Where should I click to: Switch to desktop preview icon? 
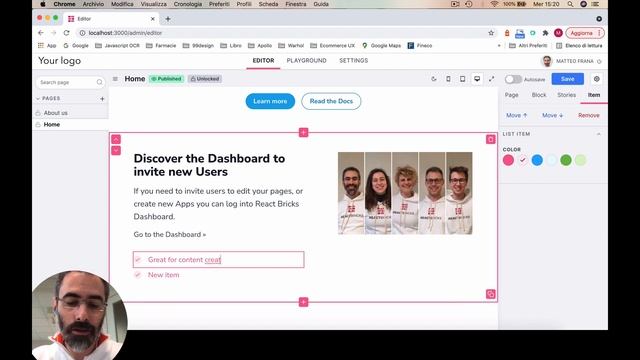[477, 79]
